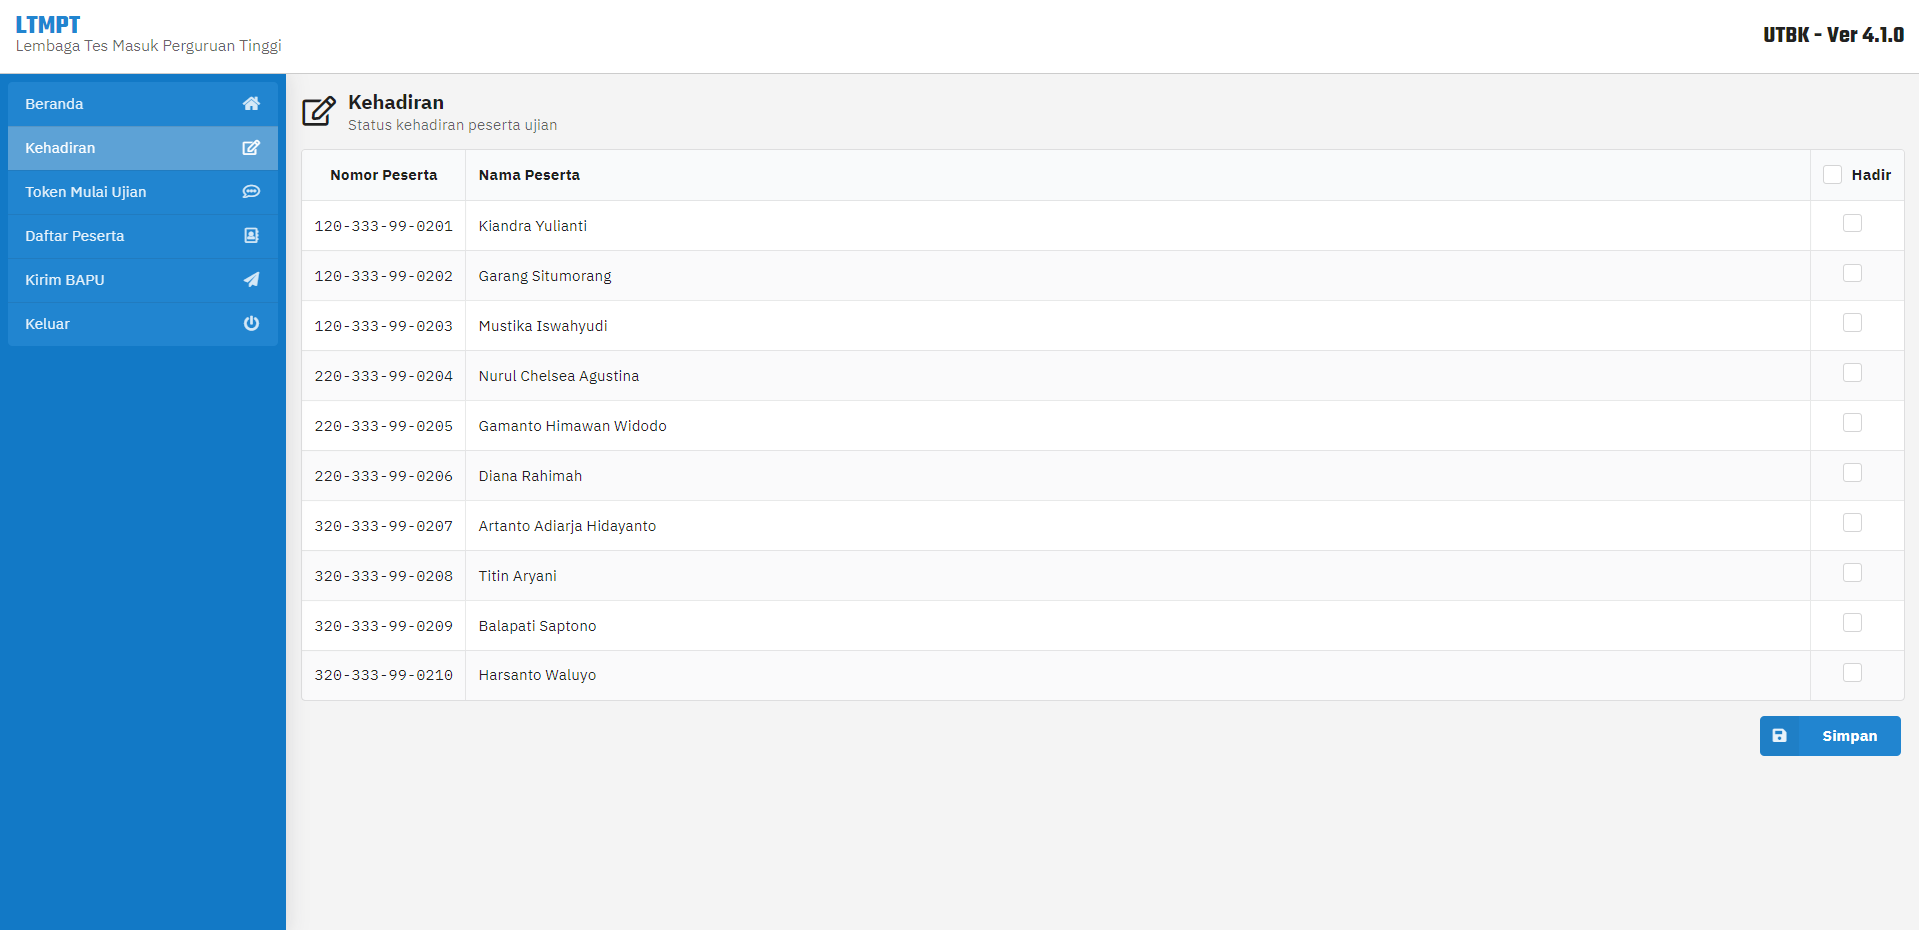Image resolution: width=1919 pixels, height=930 pixels.
Task: Select participant number 320-333-99-0207
Action: pos(384,526)
